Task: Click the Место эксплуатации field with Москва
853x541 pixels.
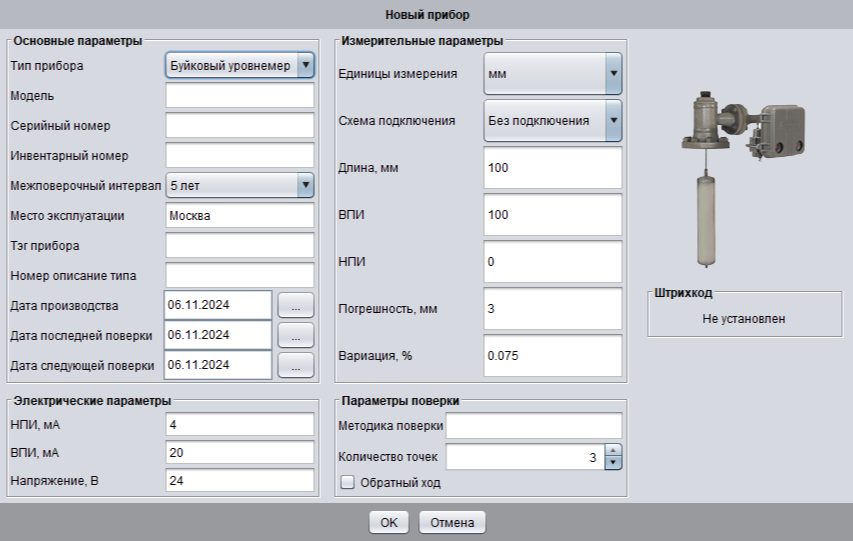Action: (x=240, y=215)
